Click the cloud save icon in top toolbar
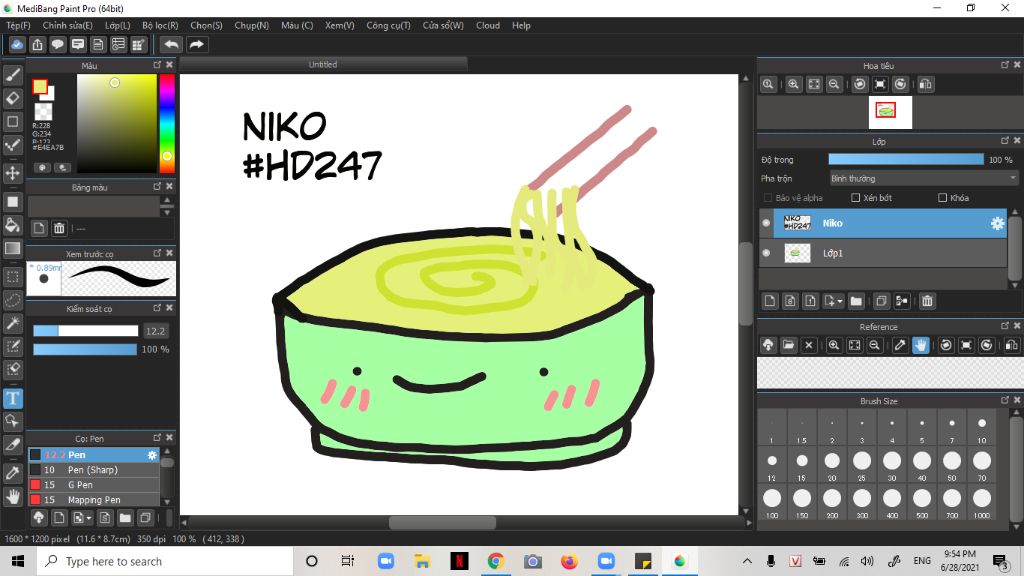Viewport: 1024px width, 576px height. (x=17, y=44)
